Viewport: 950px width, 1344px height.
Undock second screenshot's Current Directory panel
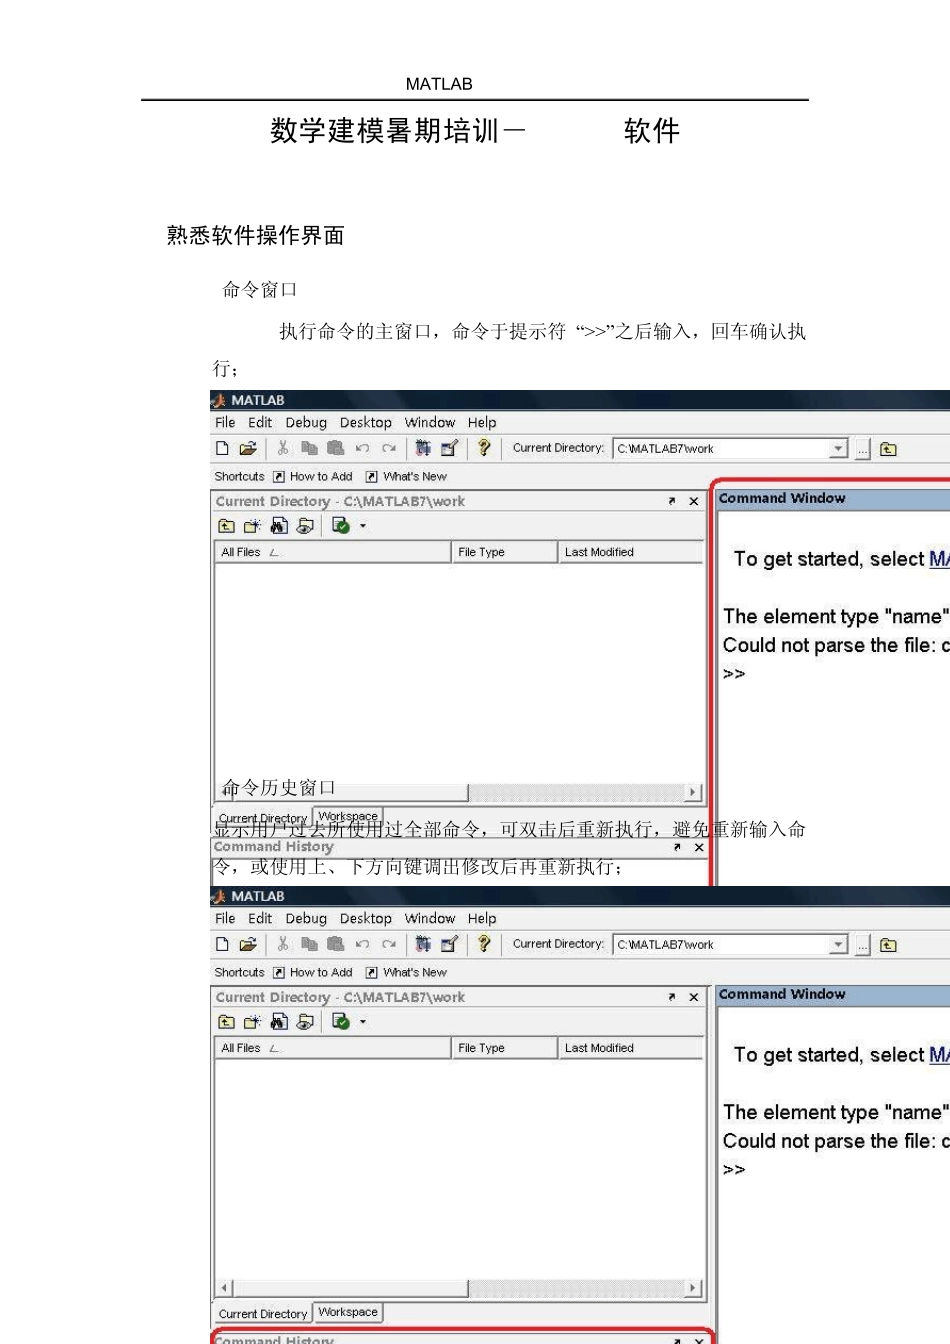pos(672,997)
